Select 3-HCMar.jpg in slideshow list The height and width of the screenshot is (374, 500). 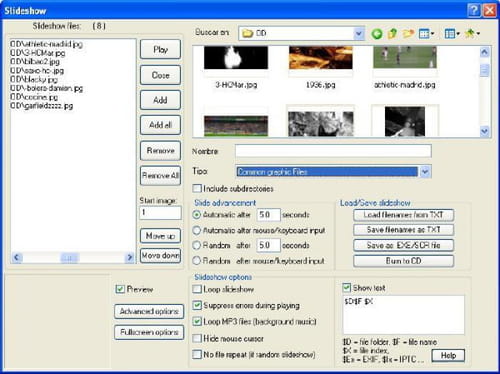(38, 53)
